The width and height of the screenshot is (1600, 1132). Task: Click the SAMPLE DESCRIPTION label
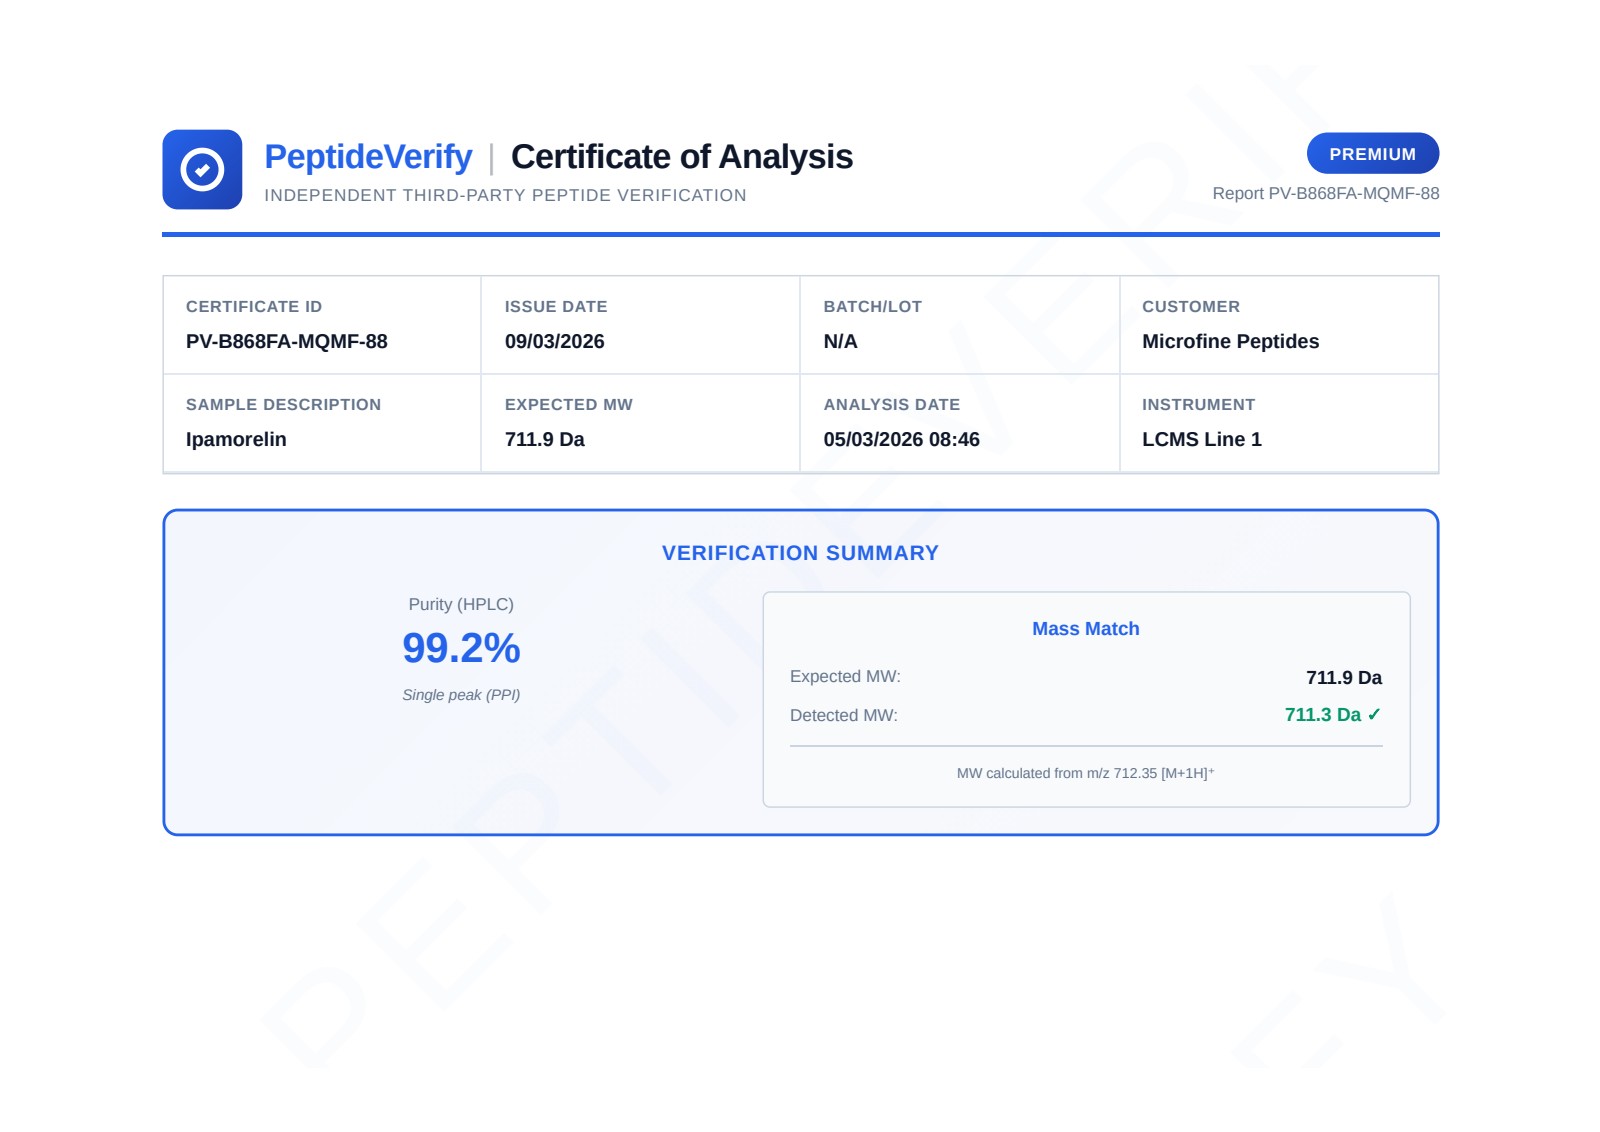283,404
